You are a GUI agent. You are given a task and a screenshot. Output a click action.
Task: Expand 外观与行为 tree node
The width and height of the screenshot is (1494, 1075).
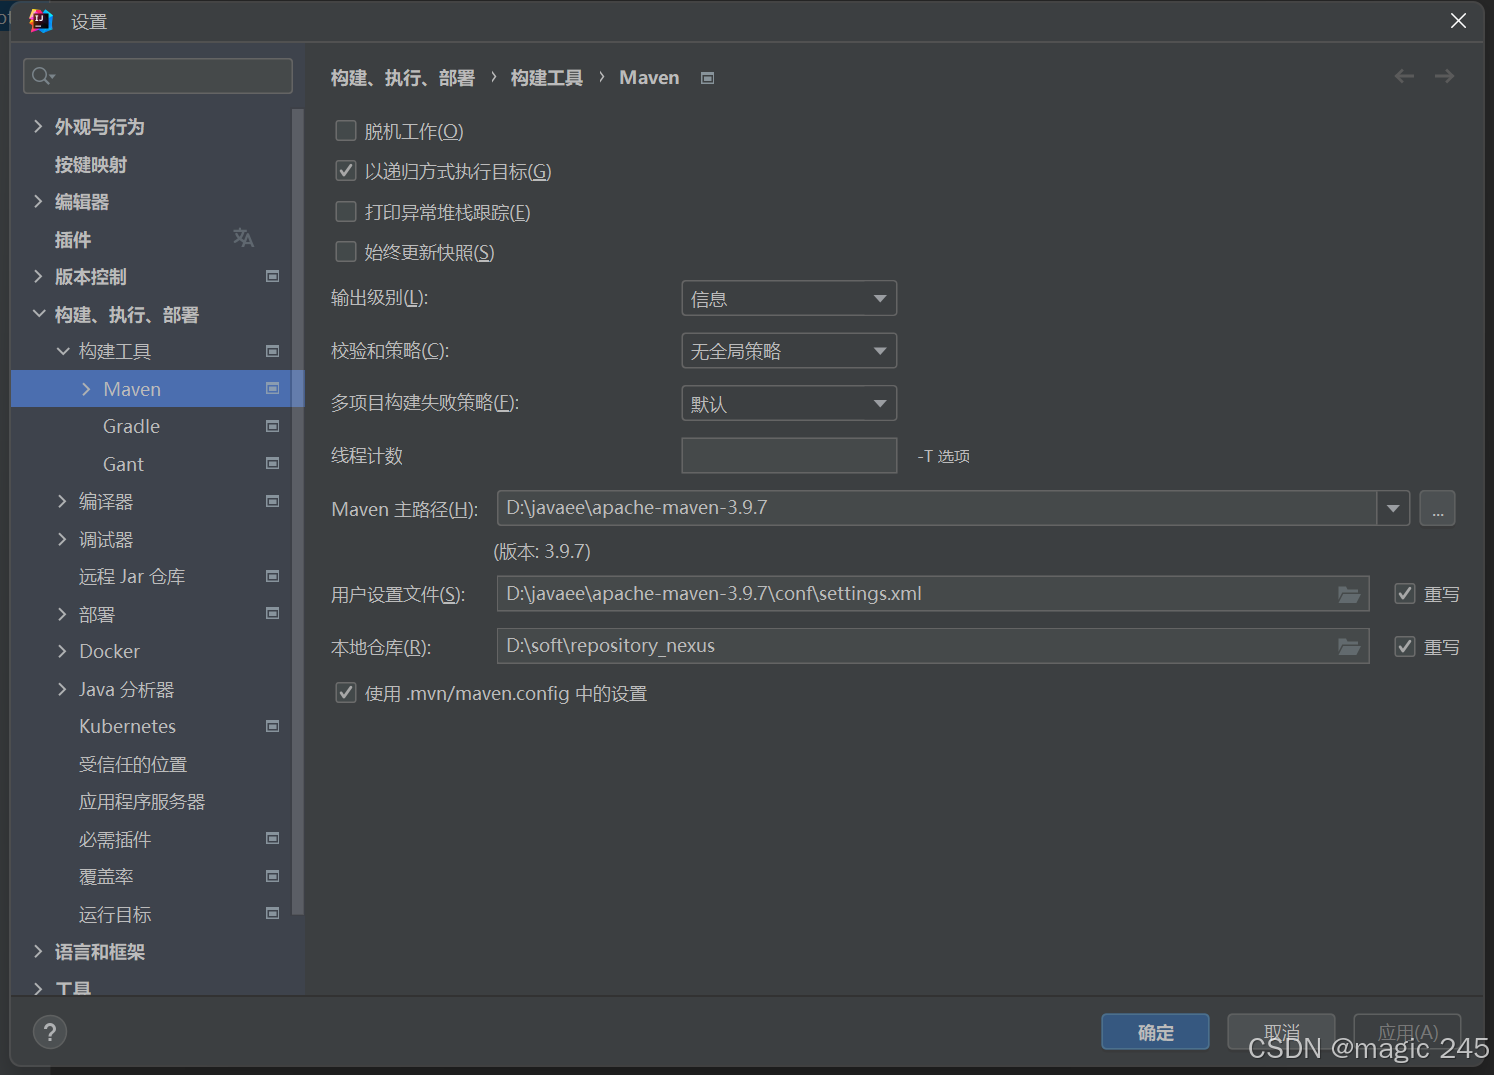click(38, 126)
